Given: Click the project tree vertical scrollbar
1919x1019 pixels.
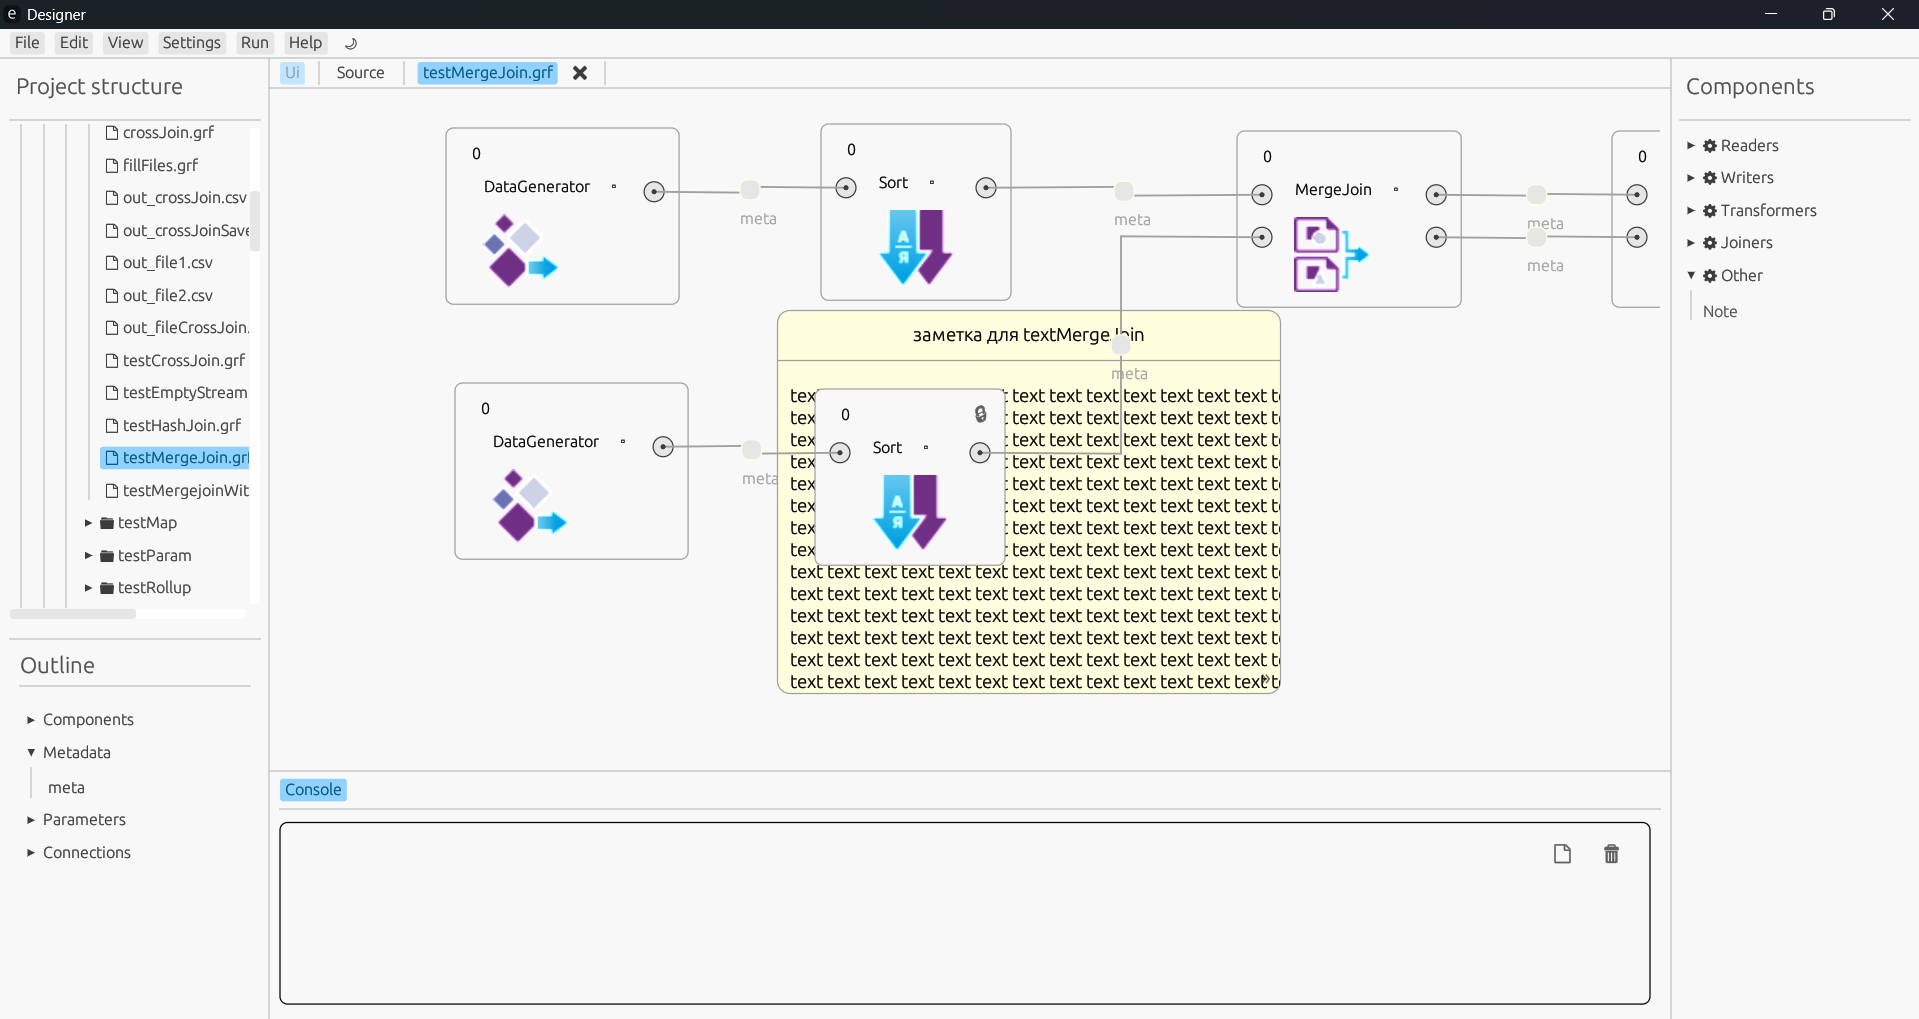Looking at the screenshot, I should click(x=255, y=220).
